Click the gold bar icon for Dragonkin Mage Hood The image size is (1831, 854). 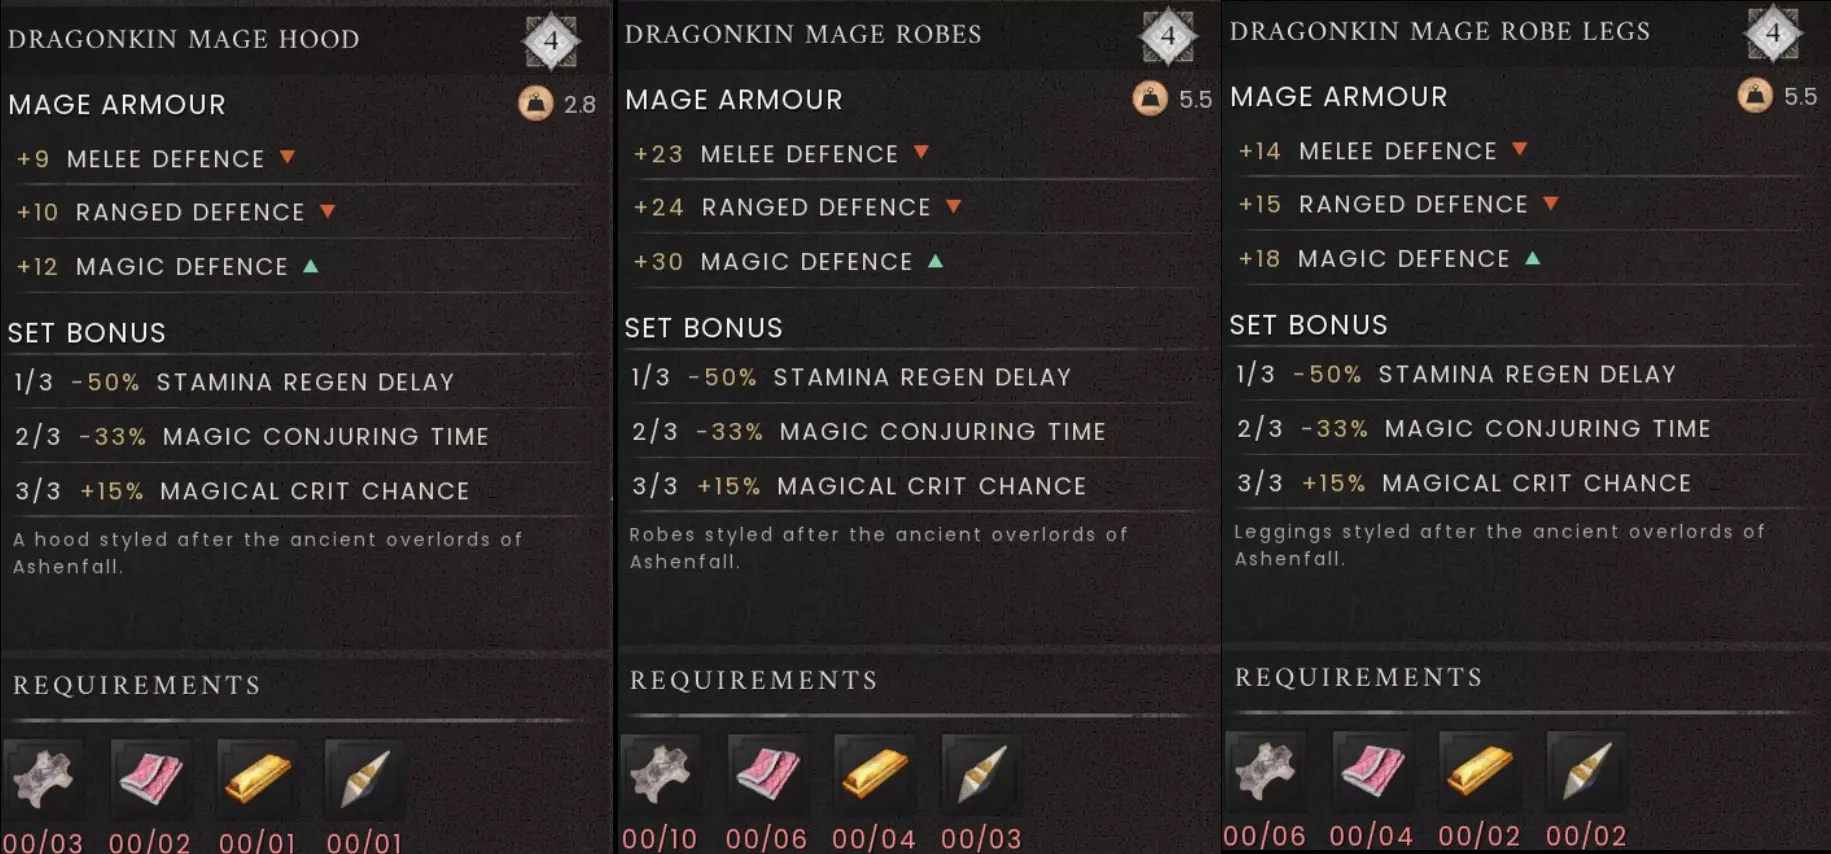pyautogui.click(x=258, y=778)
